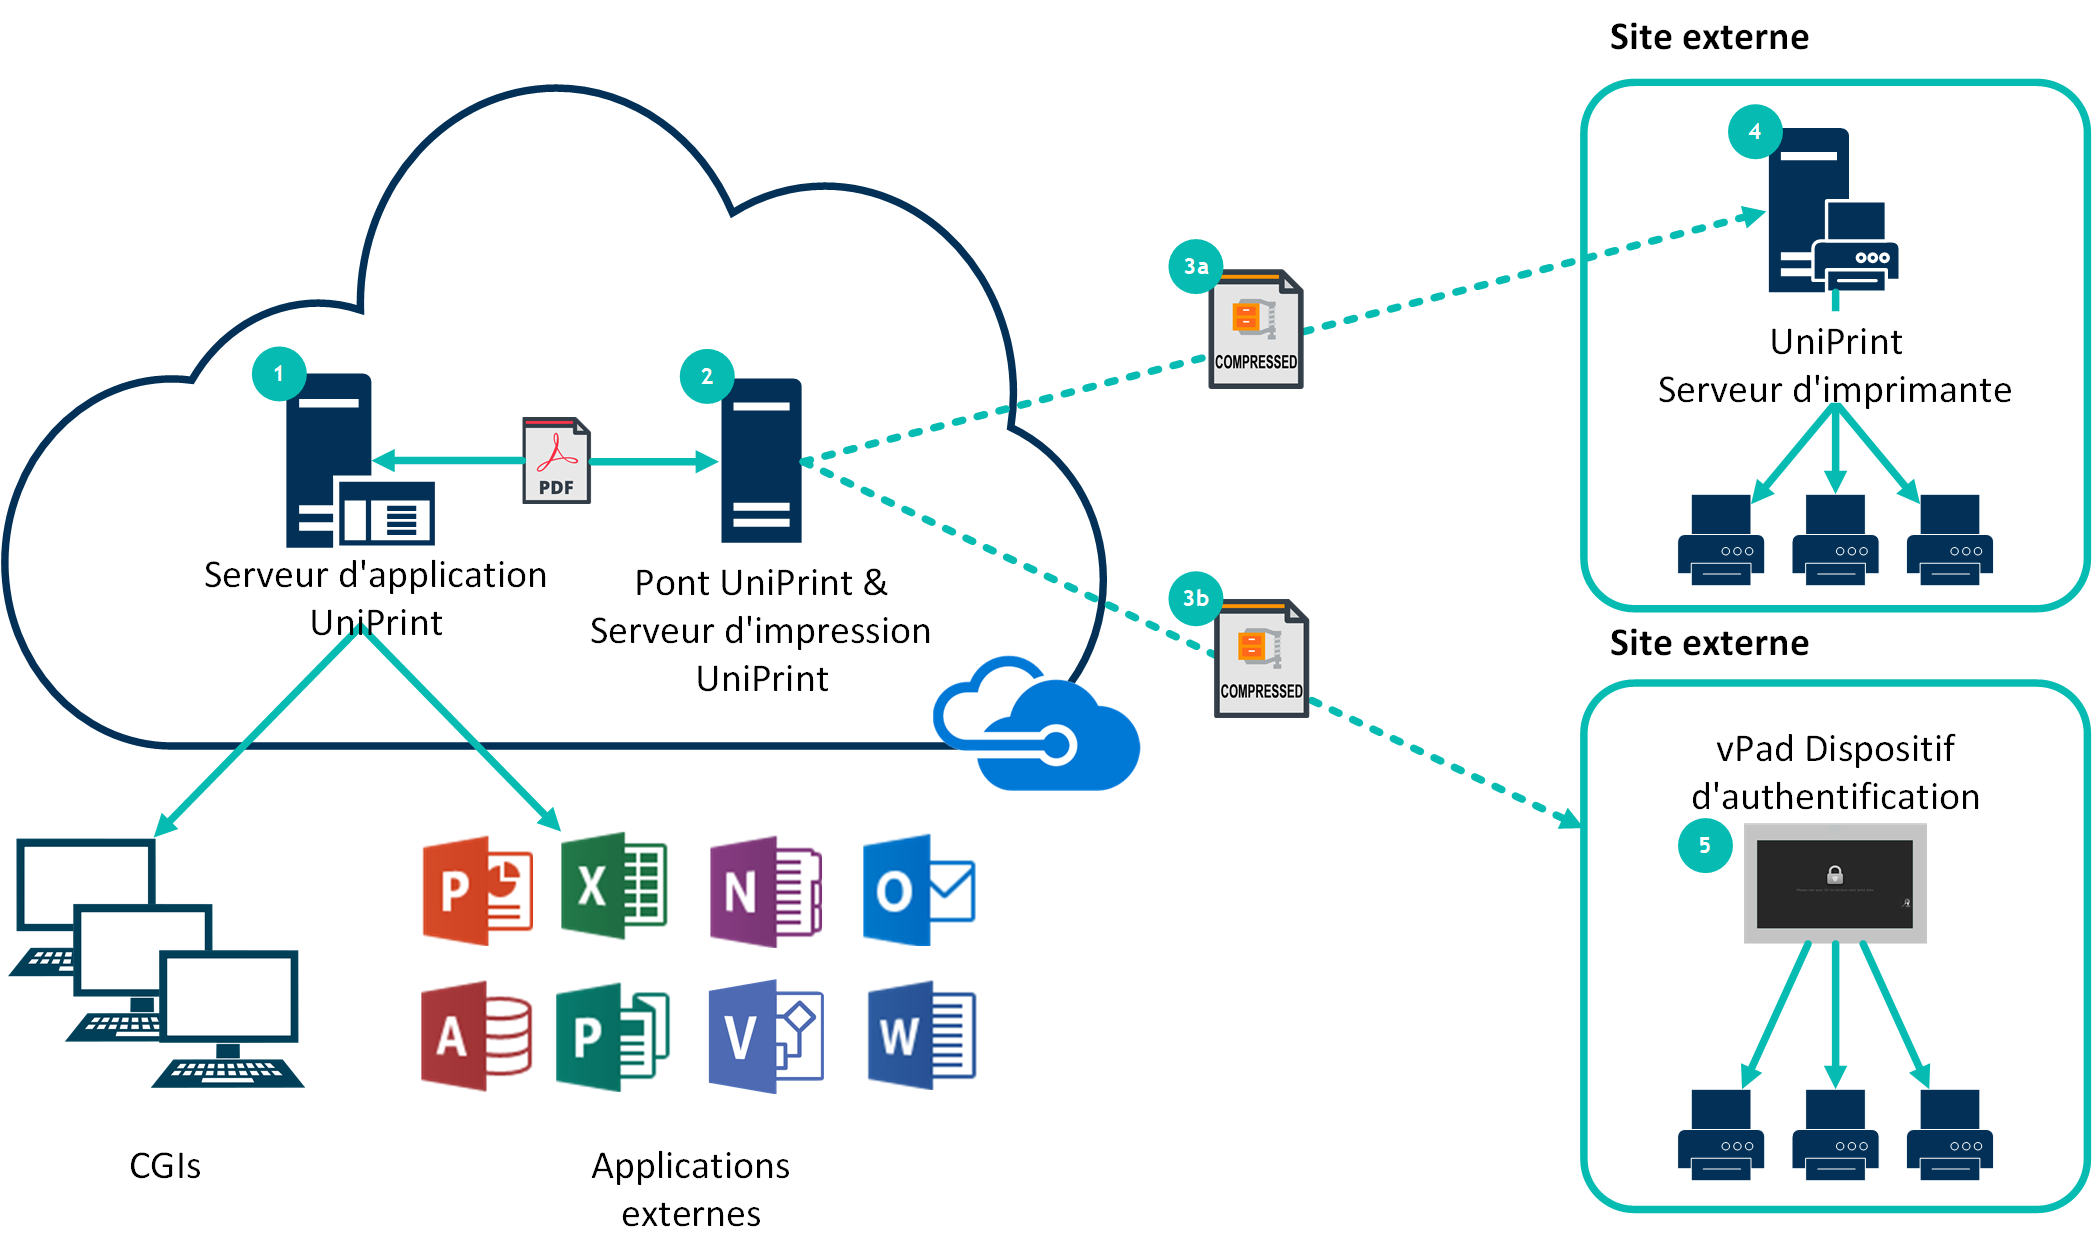Screen dimensions: 2092x1257
Task: Click the bottom 'Site externe' heading above vPad box
Action: click(x=1709, y=643)
